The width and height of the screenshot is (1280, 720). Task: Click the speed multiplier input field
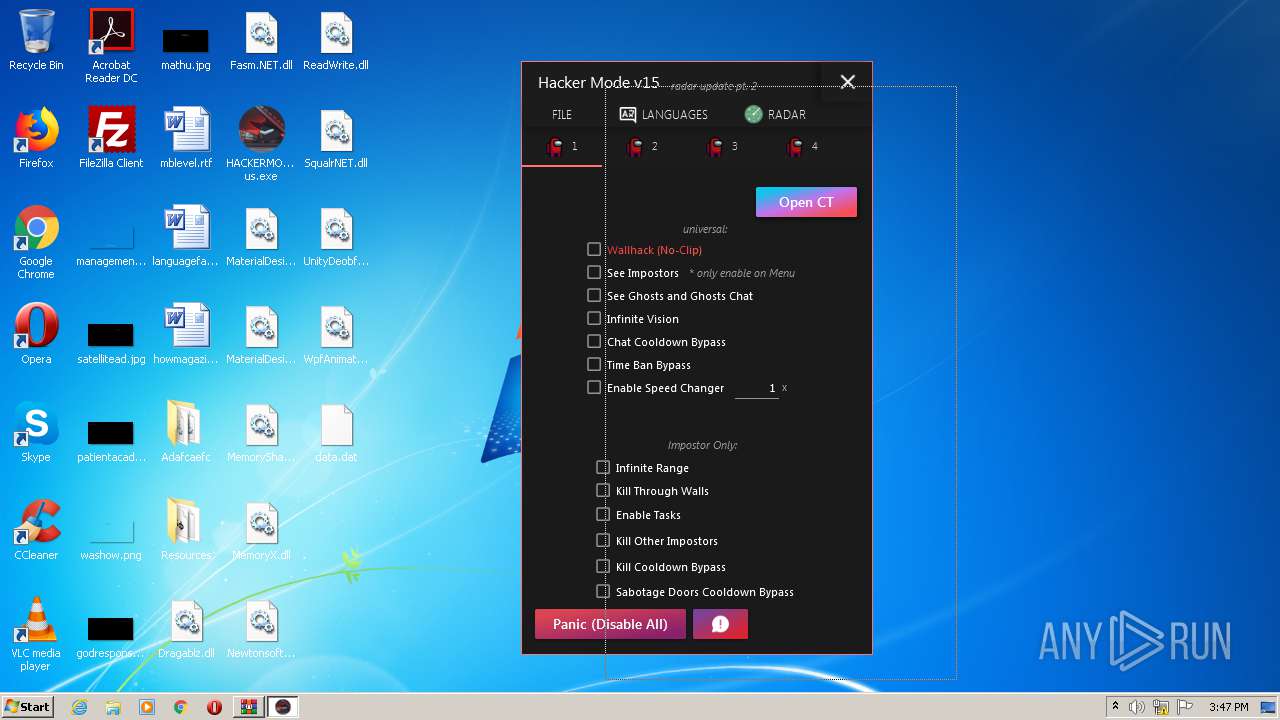coord(757,388)
